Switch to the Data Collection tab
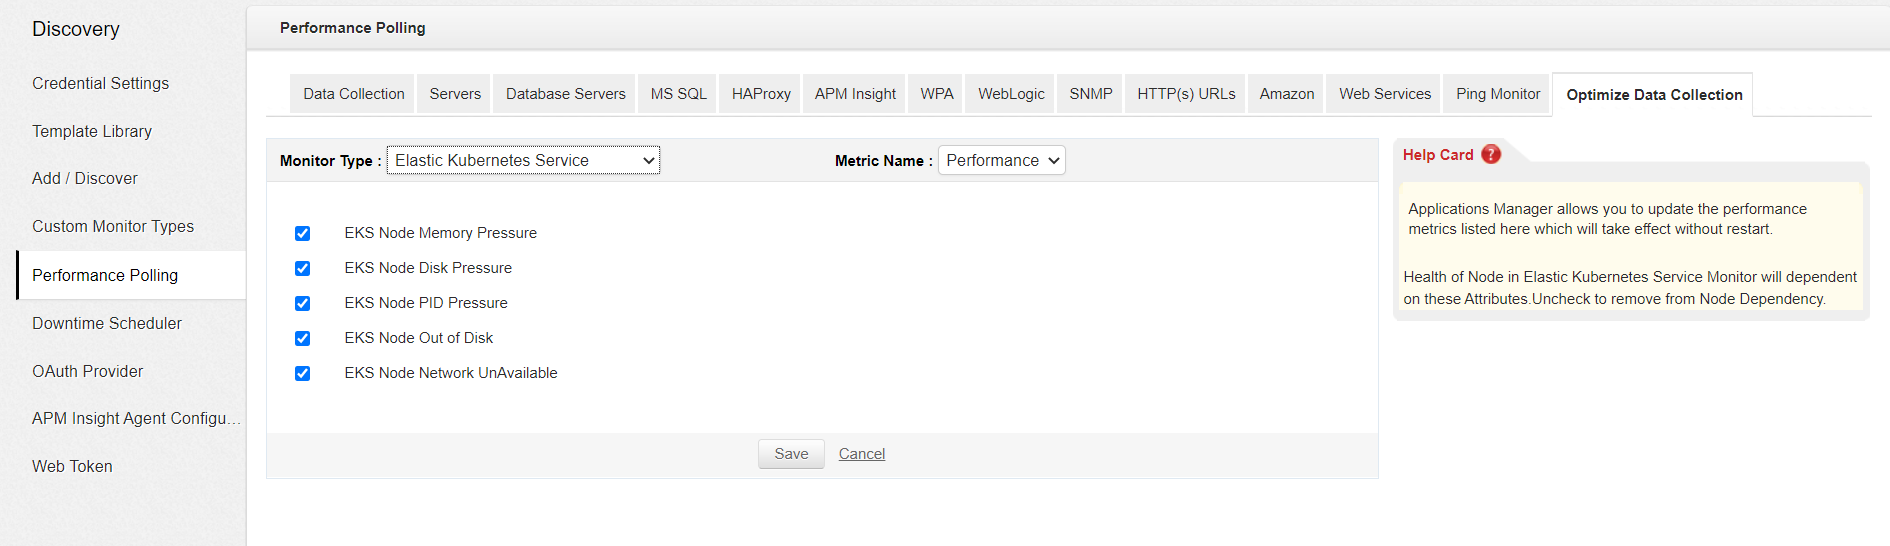The width and height of the screenshot is (1890, 546). pyautogui.click(x=354, y=94)
